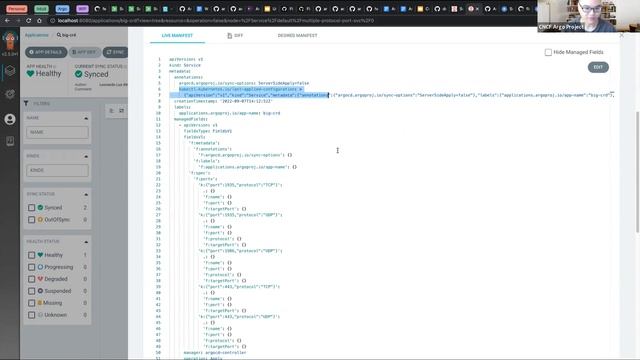Viewport: 640px width, 360px height.
Task: Tick the Synced sync status checkbox
Action: (x=31, y=208)
